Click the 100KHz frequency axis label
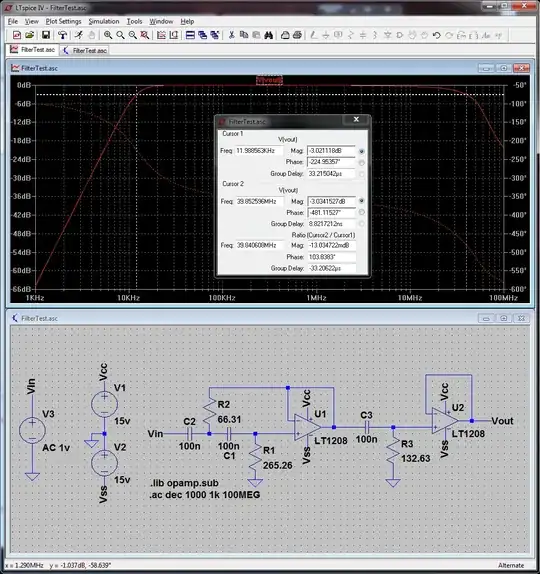 [x=222, y=298]
